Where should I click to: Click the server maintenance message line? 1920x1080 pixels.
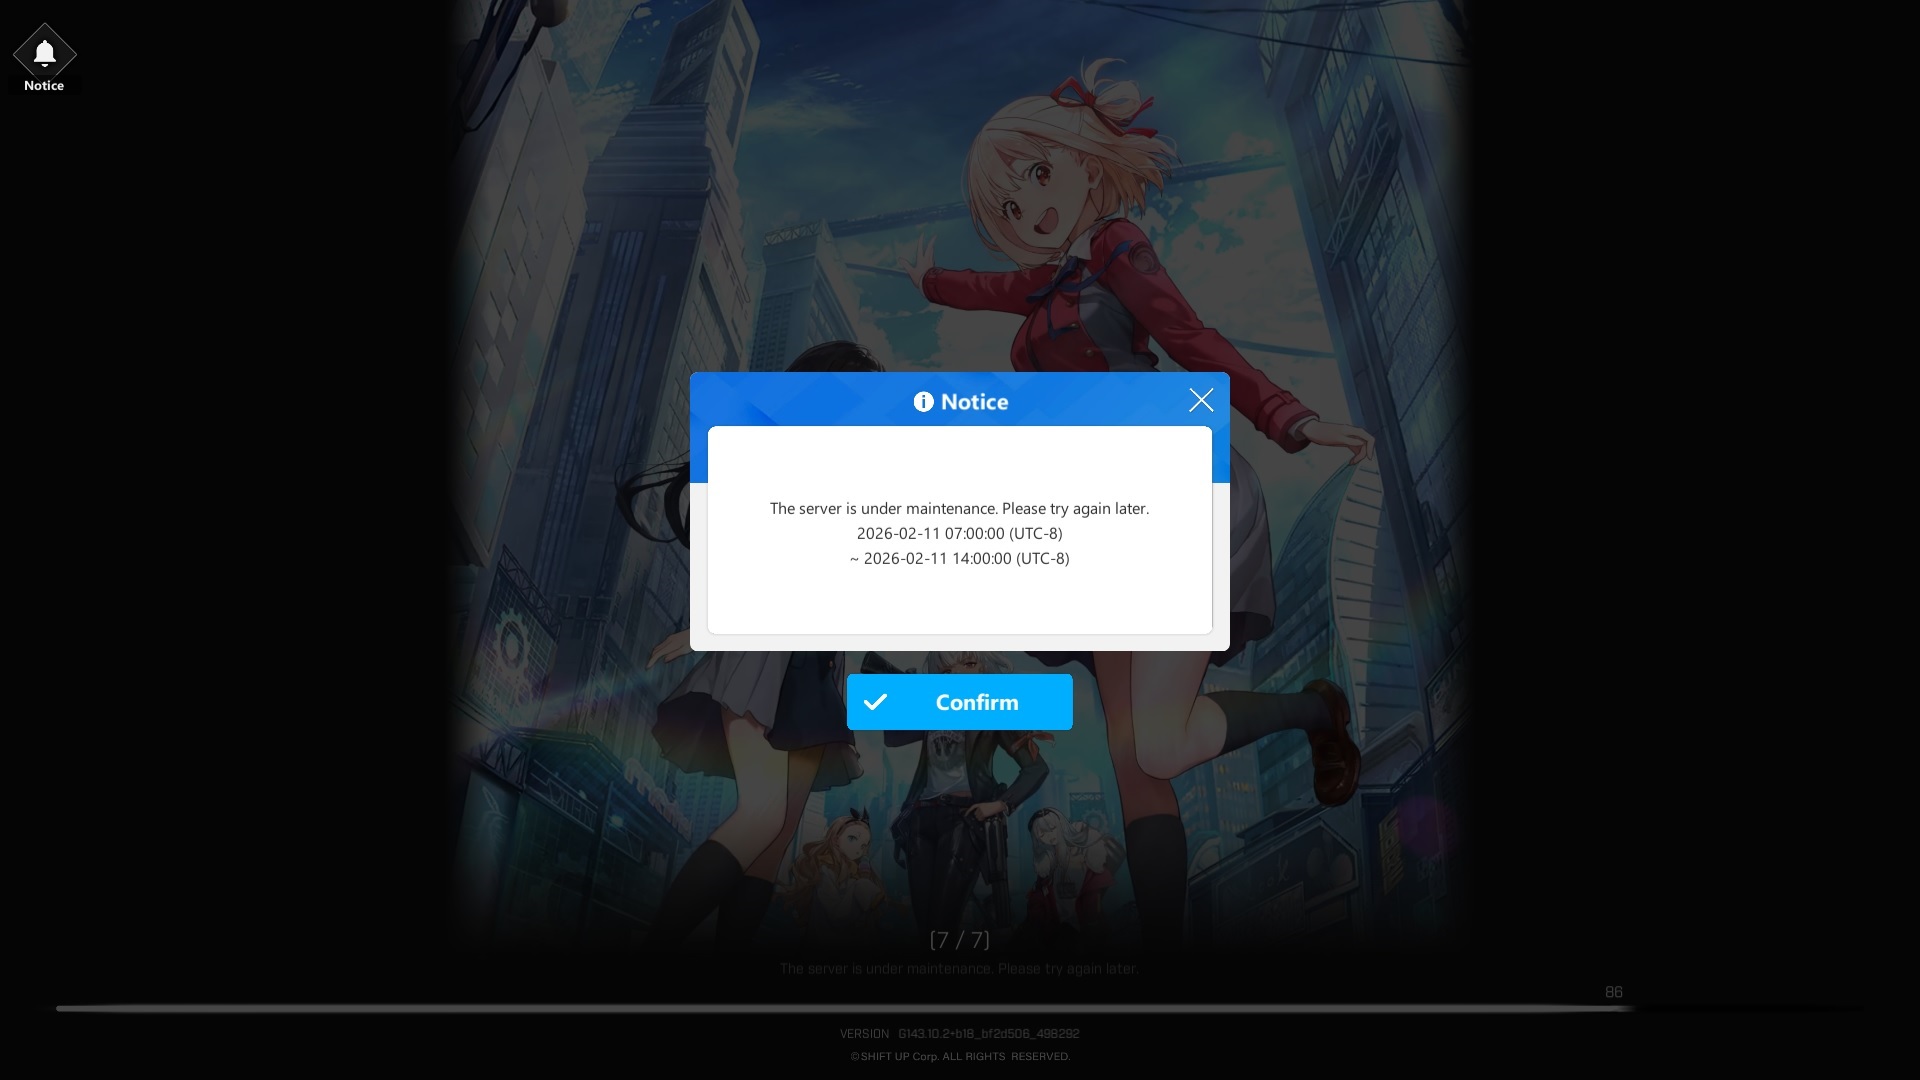(959, 508)
